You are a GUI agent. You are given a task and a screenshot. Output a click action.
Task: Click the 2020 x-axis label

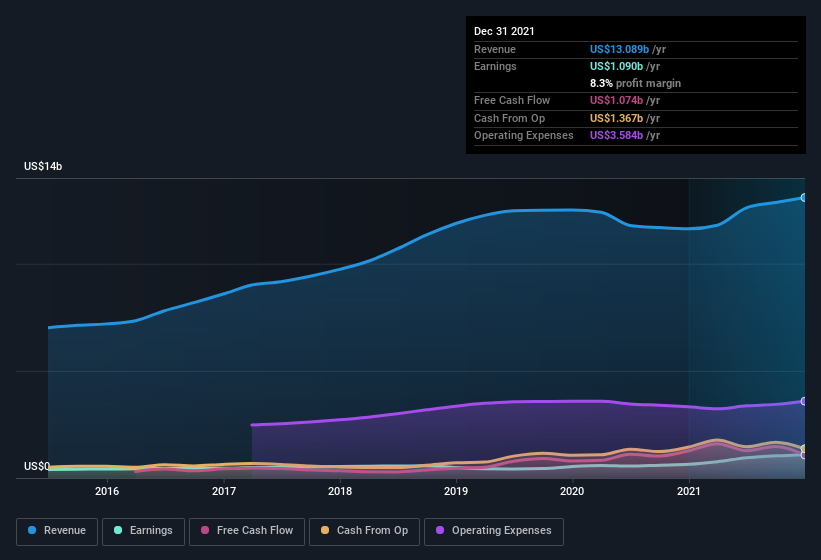pos(572,491)
